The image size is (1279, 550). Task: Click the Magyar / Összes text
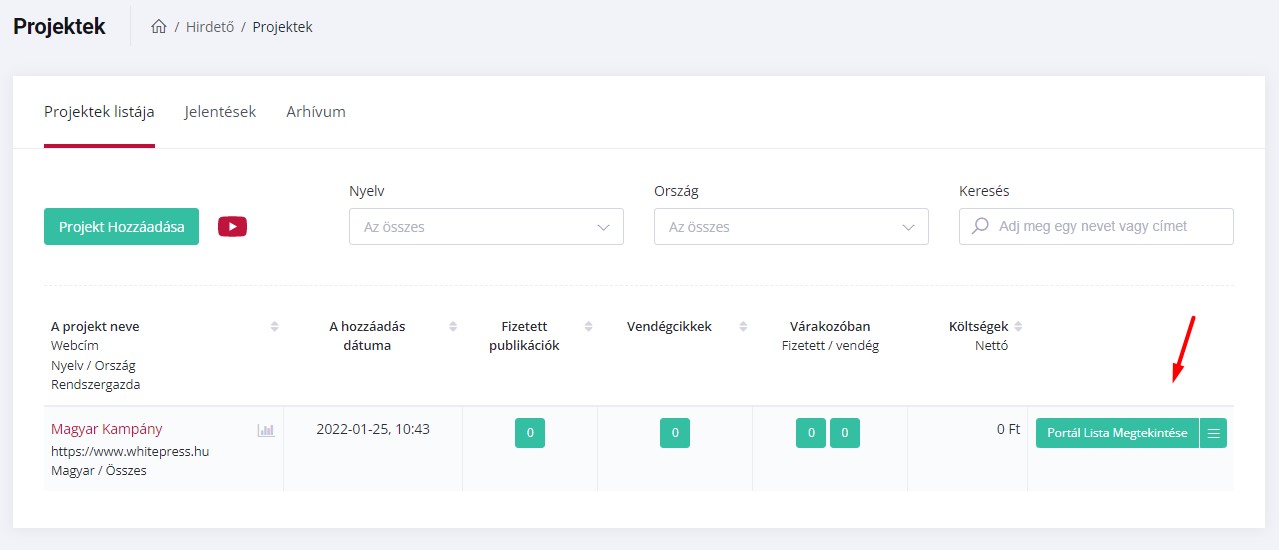coord(99,470)
